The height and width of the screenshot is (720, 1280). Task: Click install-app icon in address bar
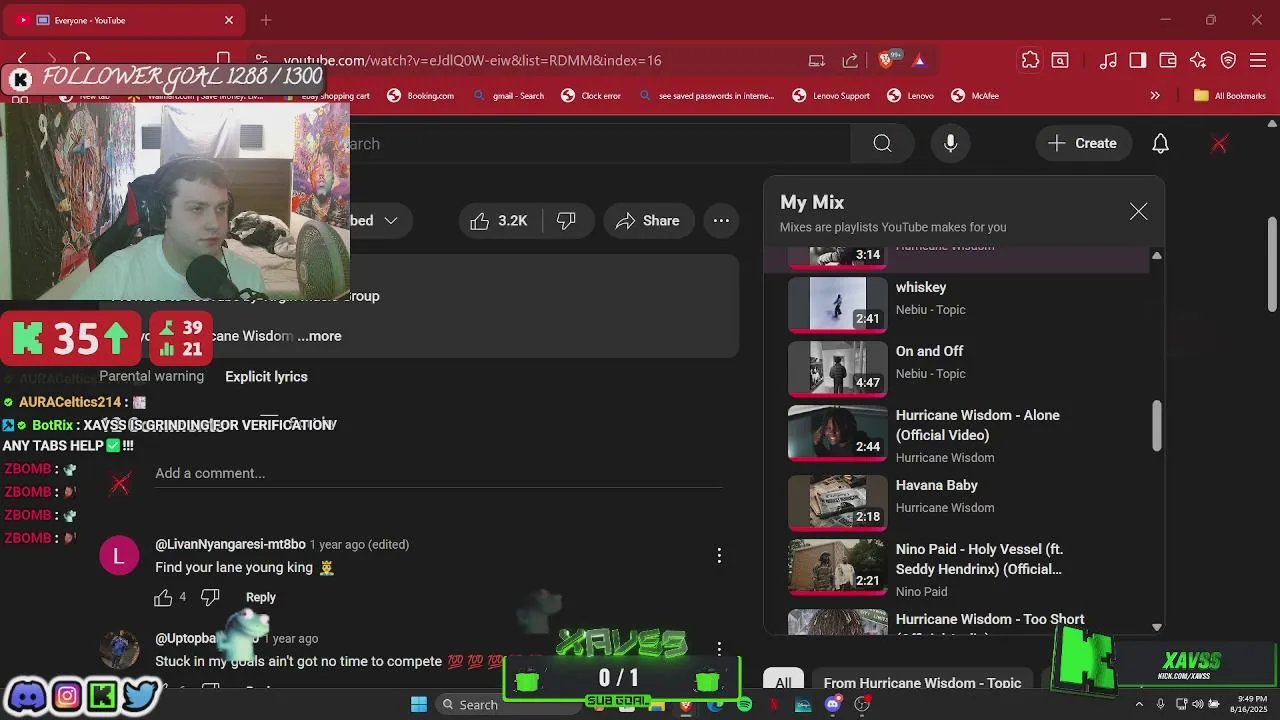817,60
